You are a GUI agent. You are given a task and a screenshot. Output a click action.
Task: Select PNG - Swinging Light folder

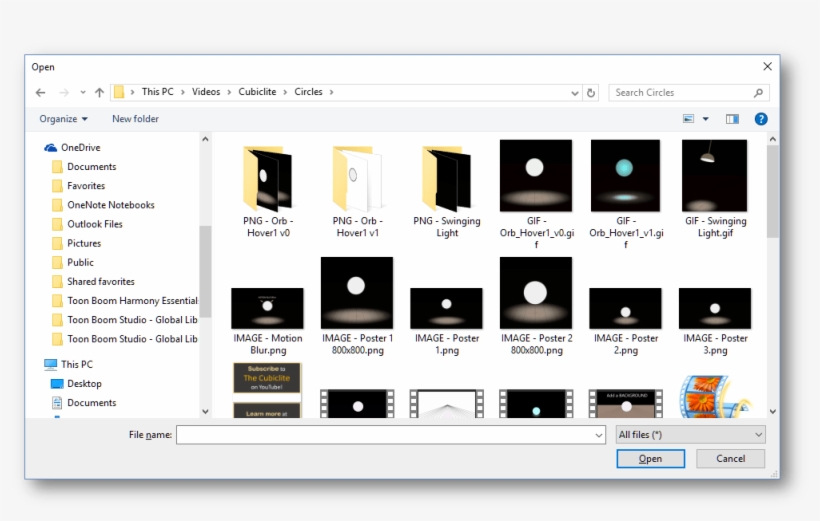[447, 192]
